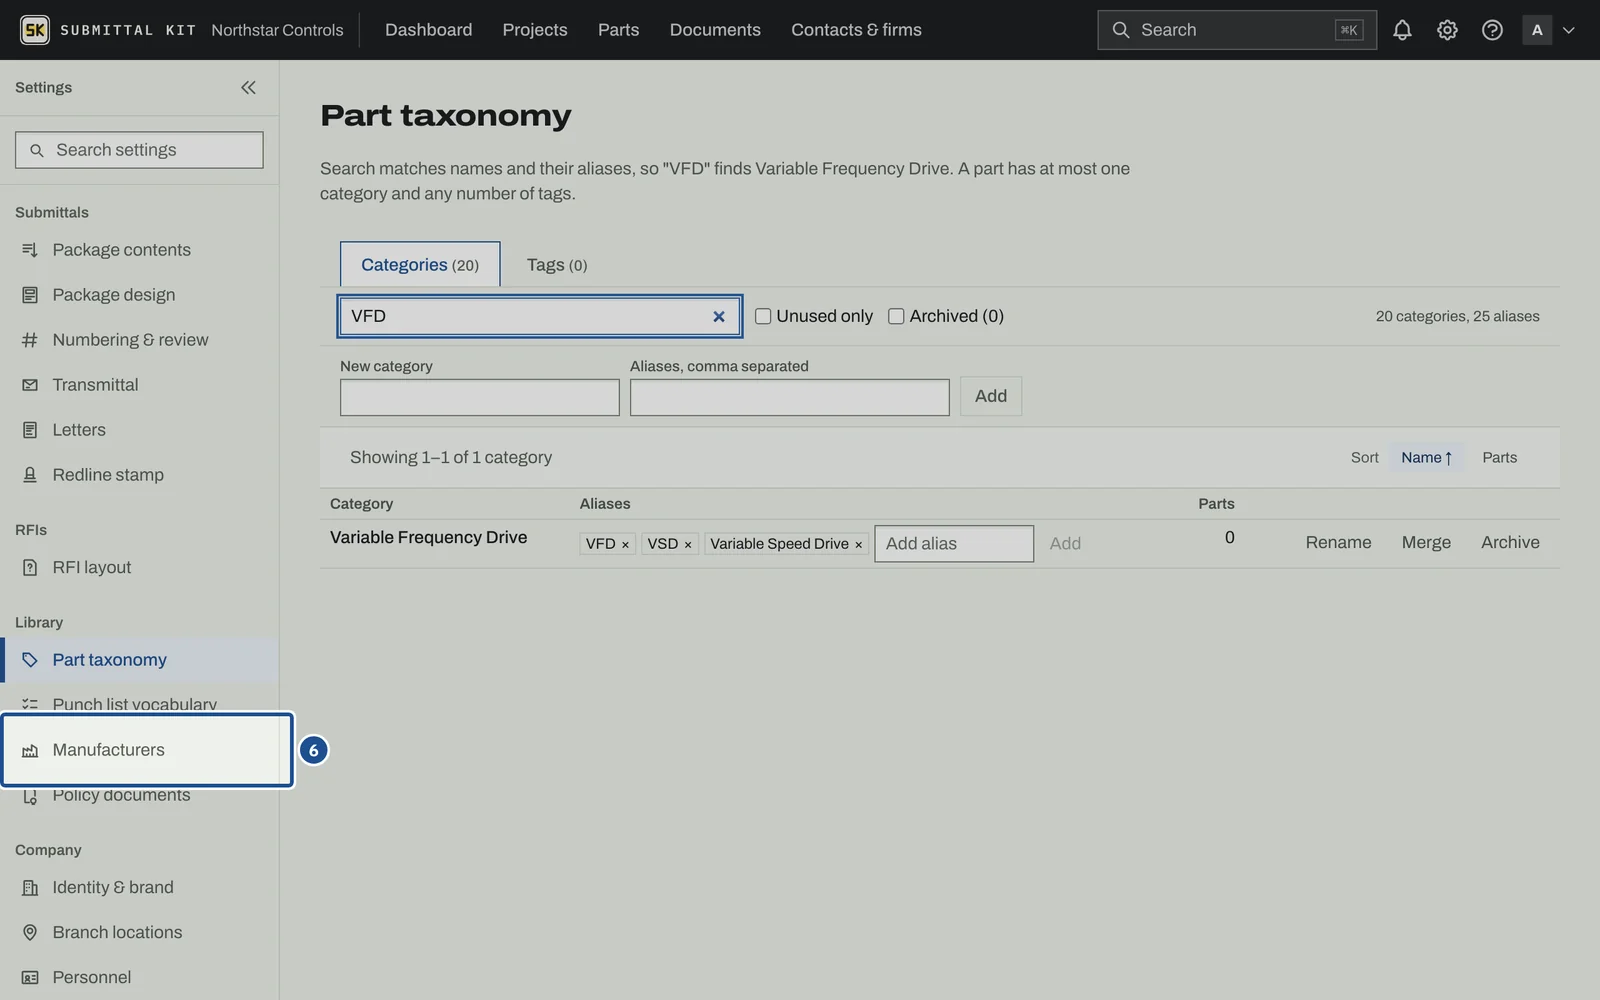1600x1000 pixels.
Task: Click the global Search bar
Action: point(1237,30)
